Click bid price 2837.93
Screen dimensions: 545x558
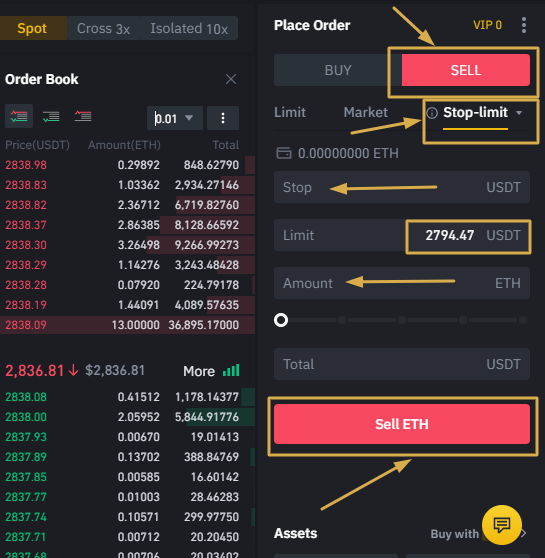tap(26, 437)
